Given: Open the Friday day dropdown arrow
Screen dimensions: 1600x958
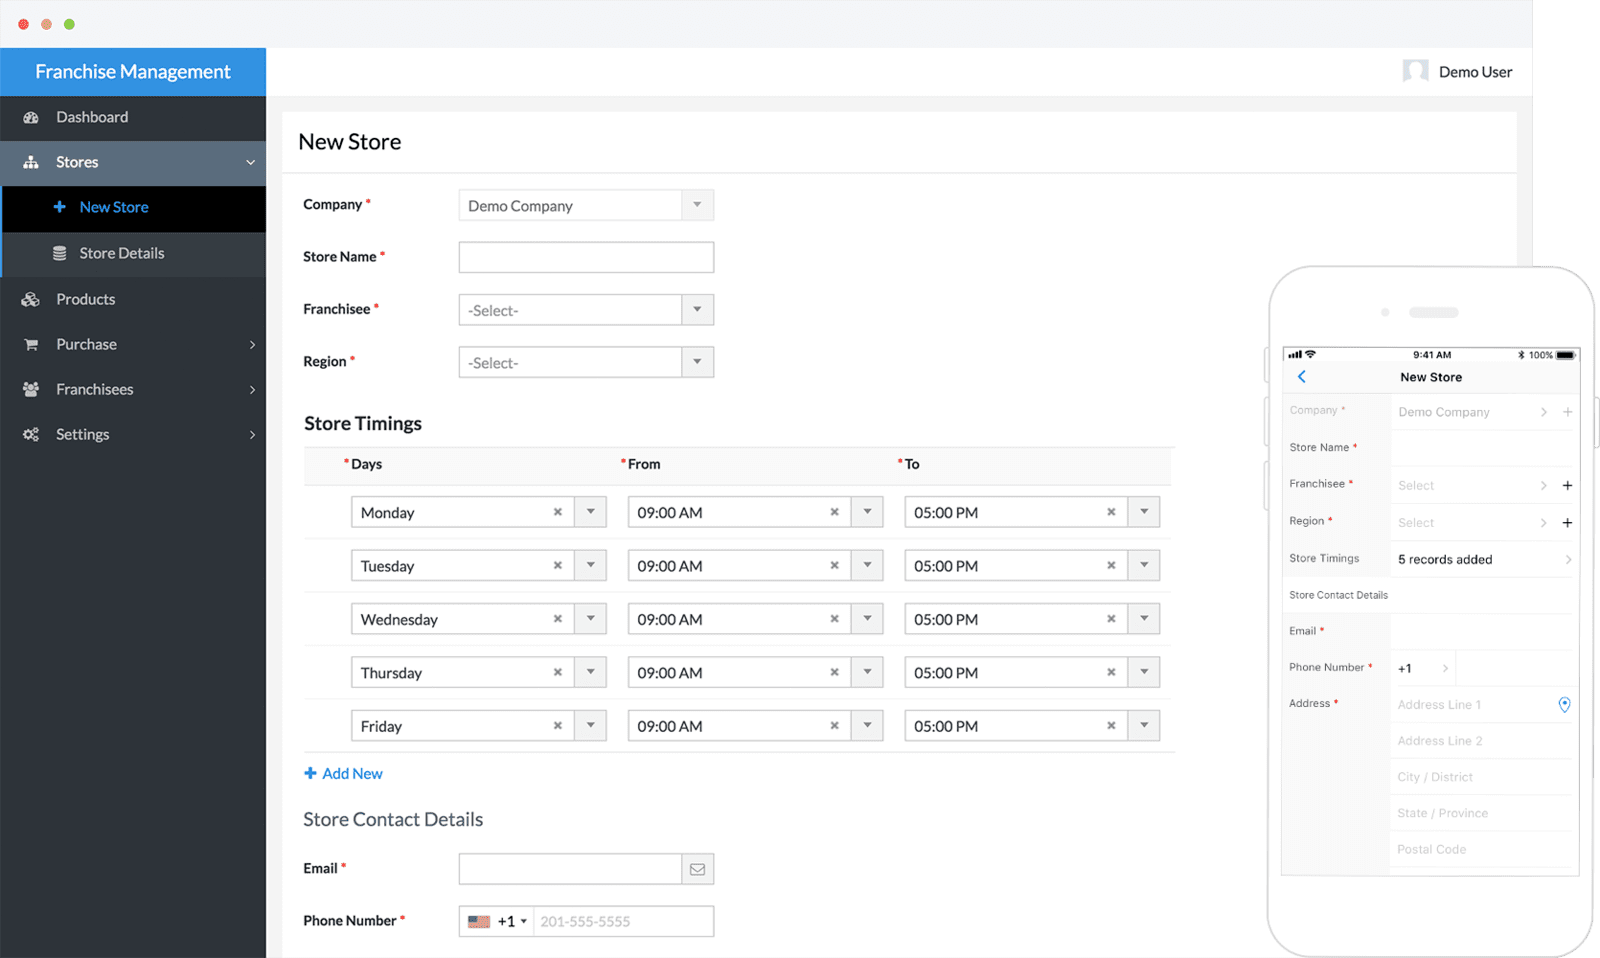Looking at the screenshot, I should [591, 726].
